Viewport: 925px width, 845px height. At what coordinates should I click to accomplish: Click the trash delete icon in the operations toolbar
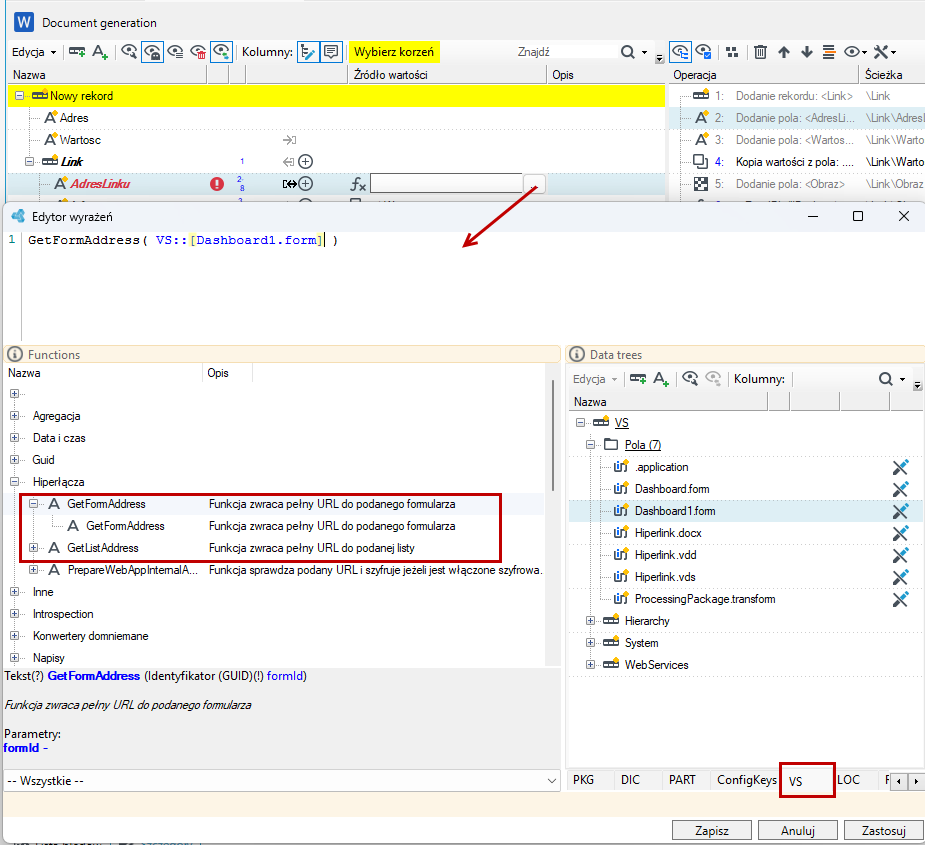point(760,52)
